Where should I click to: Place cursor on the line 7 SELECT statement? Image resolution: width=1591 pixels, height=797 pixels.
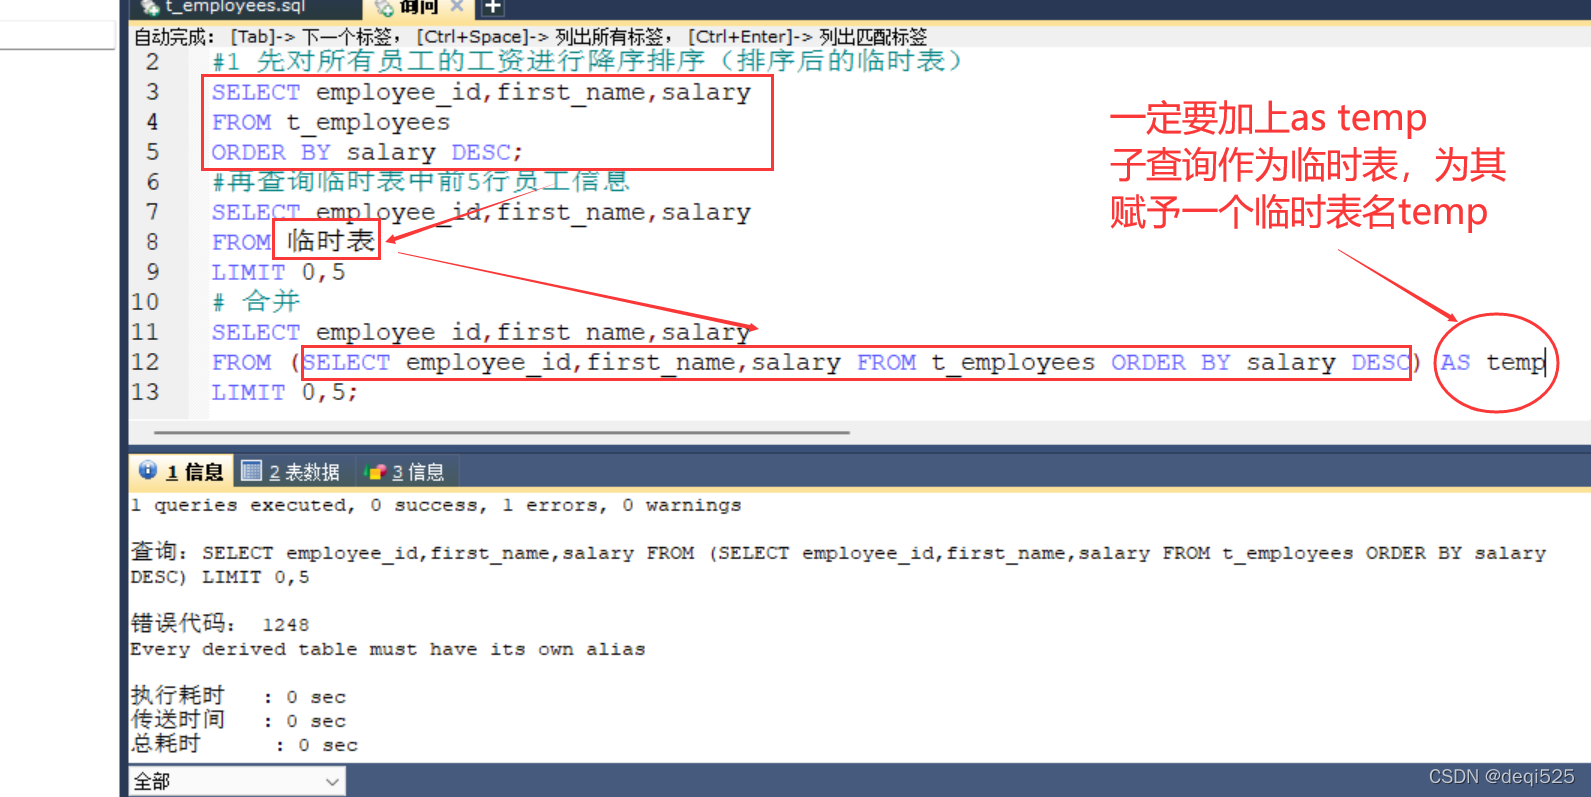pyautogui.click(x=481, y=212)
